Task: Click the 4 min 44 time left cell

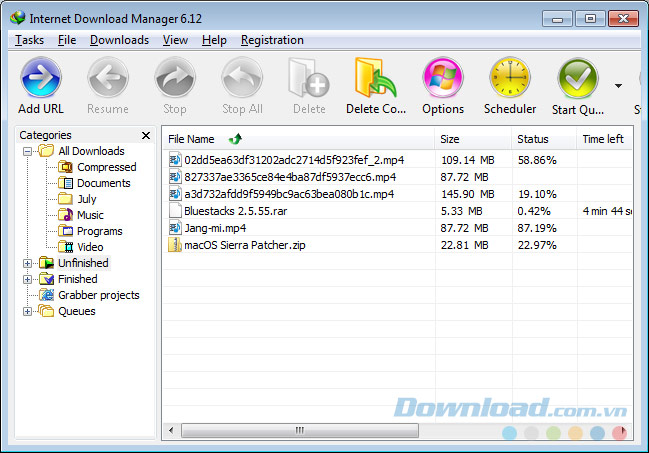Action: [x=607, y=211]
